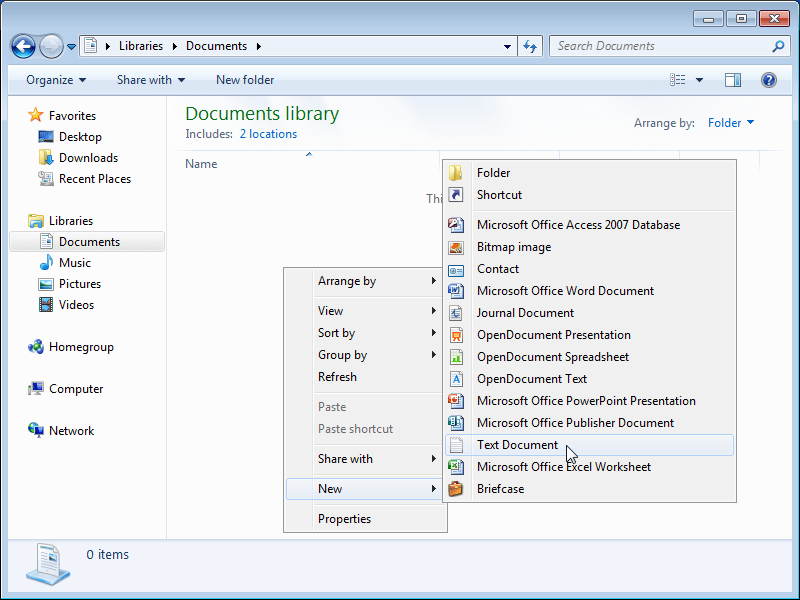This screenshot has height=600, width=800.
Task: Click Documents in the address breadcrumb
Action: point(216,46)
